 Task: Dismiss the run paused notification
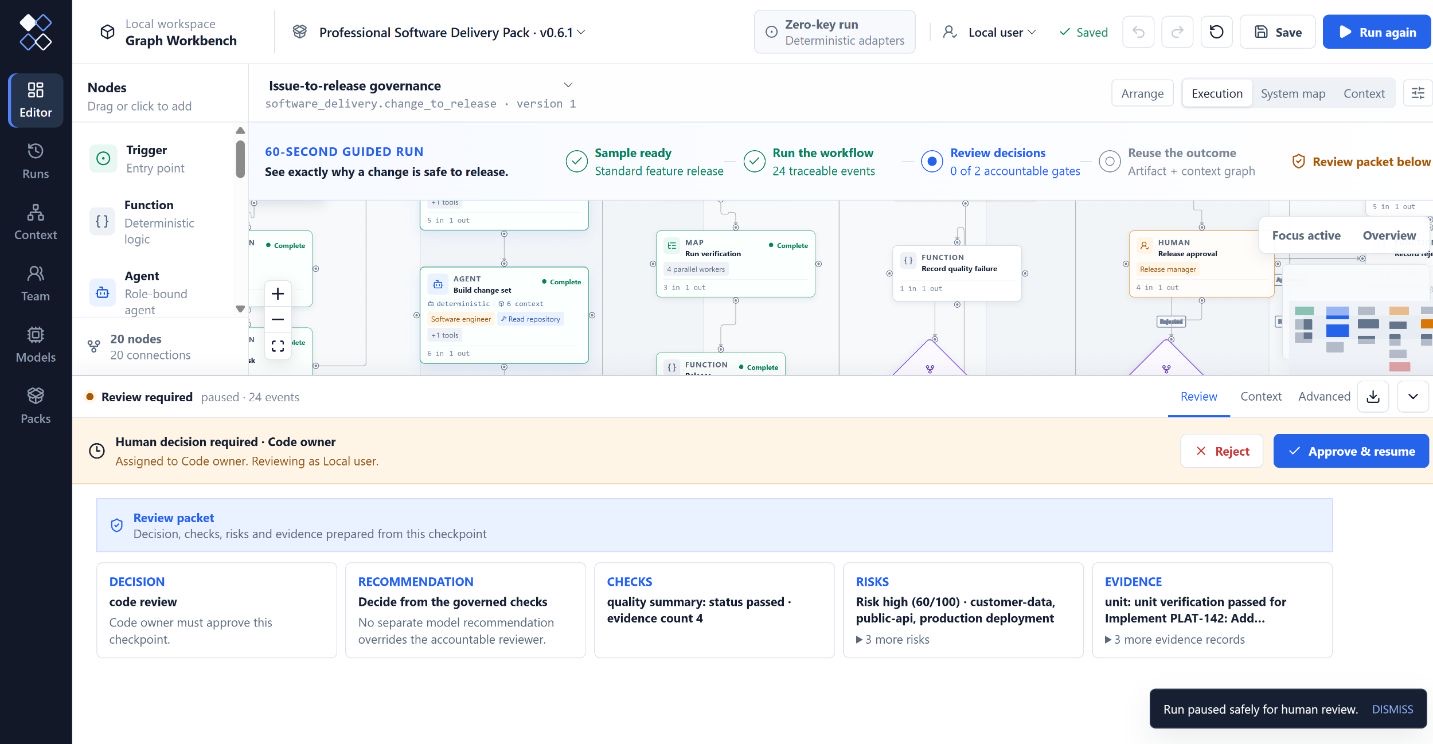1392,710
